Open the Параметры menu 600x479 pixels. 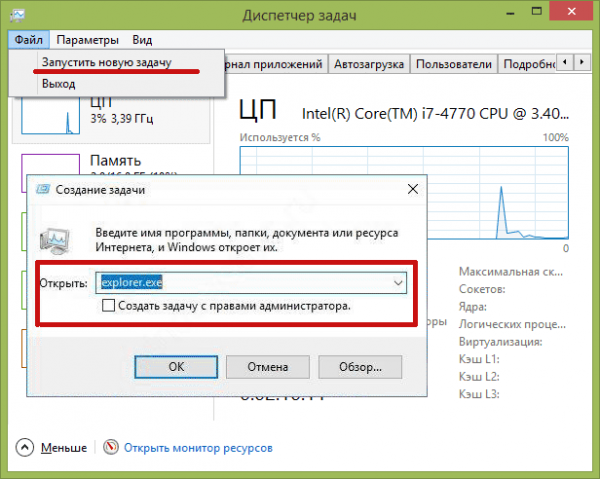click(87, 40)
